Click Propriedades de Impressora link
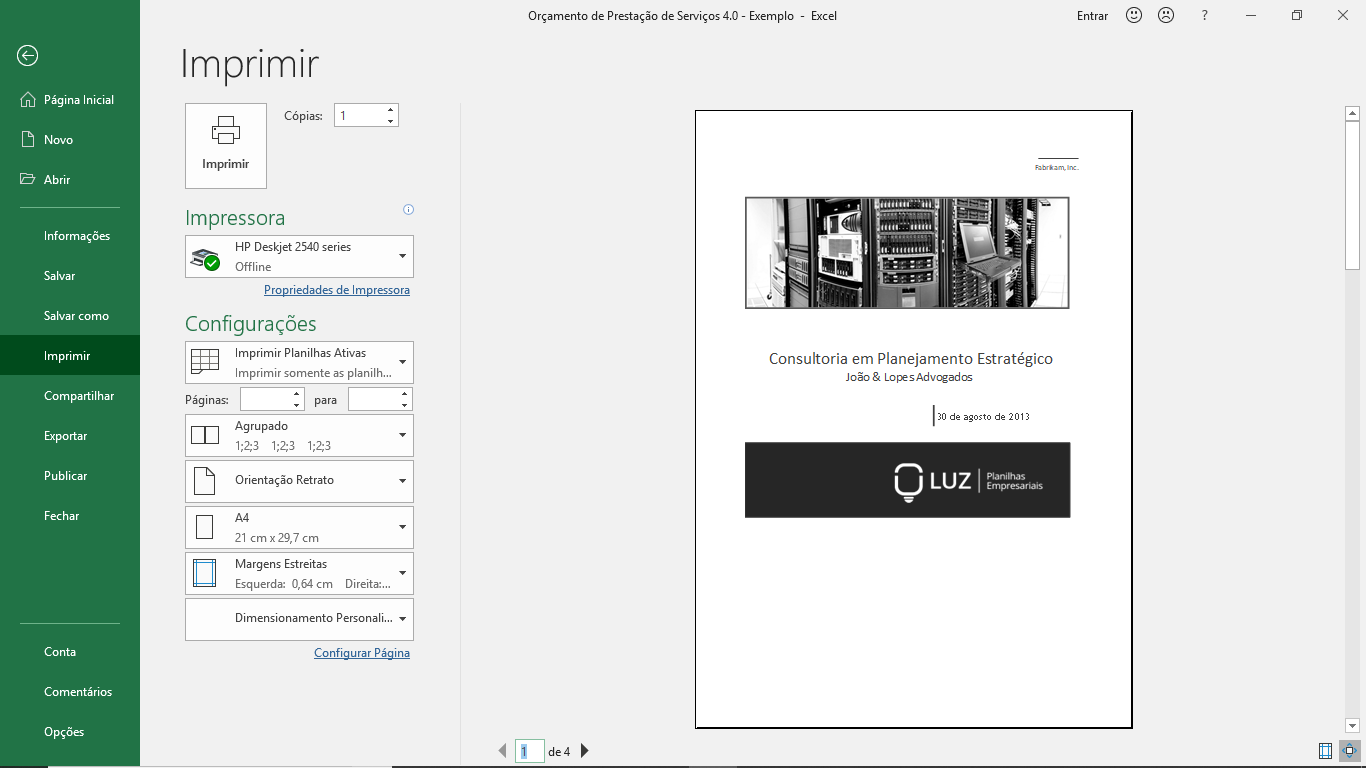The height and width of the screenshot is (768, 1366). click(337, 290)
